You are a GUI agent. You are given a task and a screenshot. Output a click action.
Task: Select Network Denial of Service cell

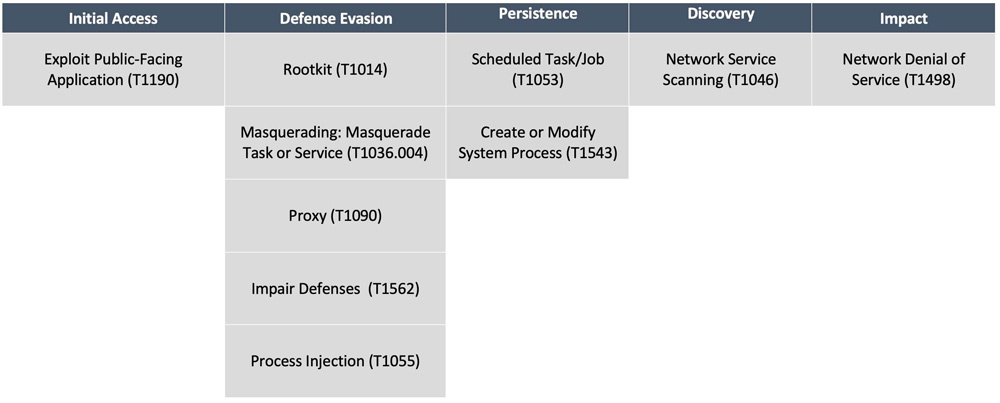904,69
